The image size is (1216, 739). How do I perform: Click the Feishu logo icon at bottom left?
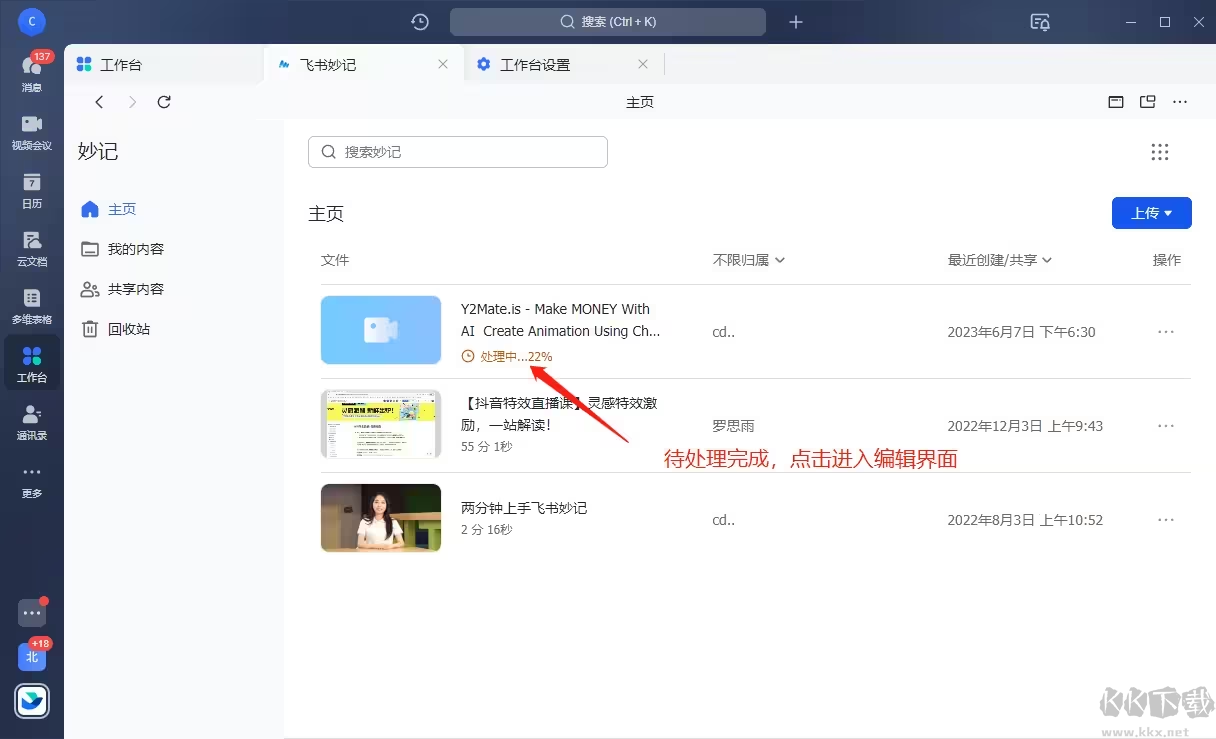[x=32, y=701]
